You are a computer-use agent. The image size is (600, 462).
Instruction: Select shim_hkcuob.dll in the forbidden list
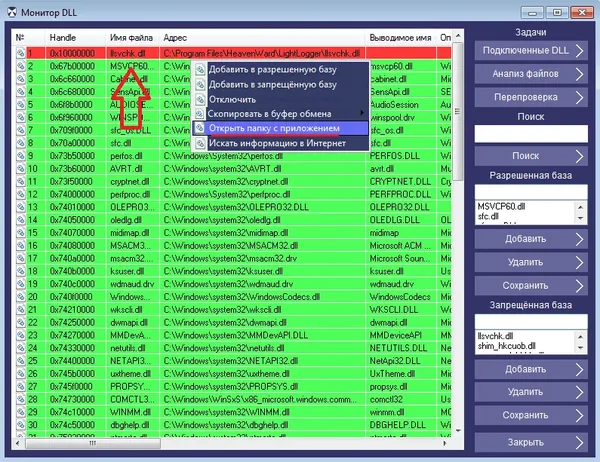click(x=506, y=346)
